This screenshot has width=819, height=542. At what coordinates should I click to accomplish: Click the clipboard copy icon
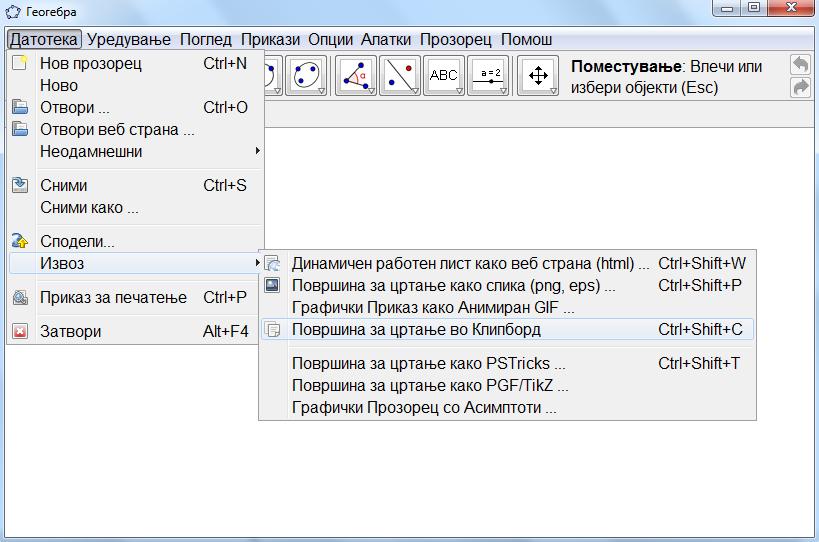[x=272, y=329]
